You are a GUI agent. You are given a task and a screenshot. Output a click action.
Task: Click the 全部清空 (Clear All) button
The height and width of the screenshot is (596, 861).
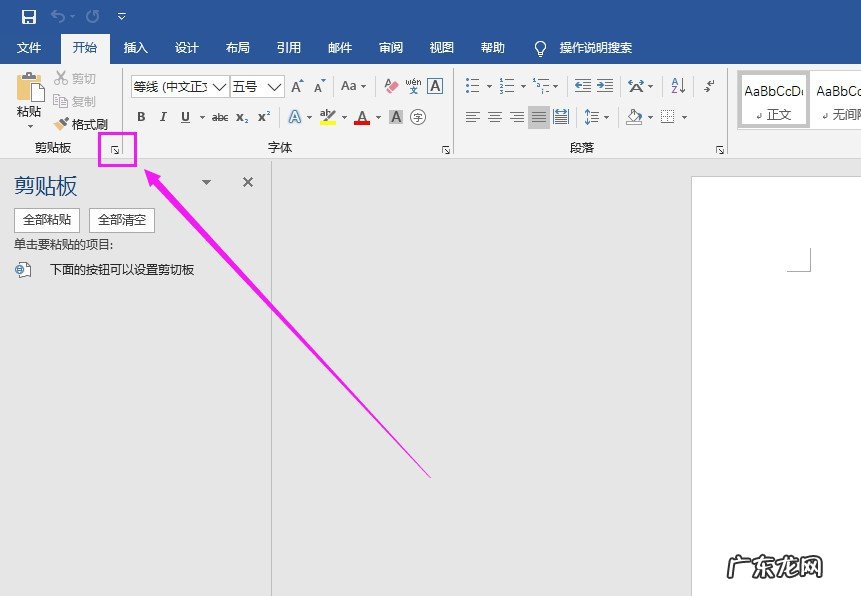122,220
